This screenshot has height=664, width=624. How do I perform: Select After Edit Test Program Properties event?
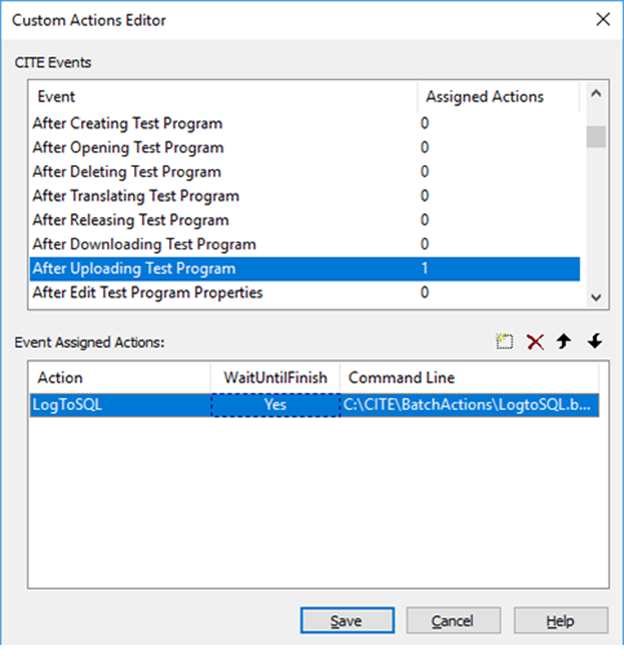[x=304, y=293]
